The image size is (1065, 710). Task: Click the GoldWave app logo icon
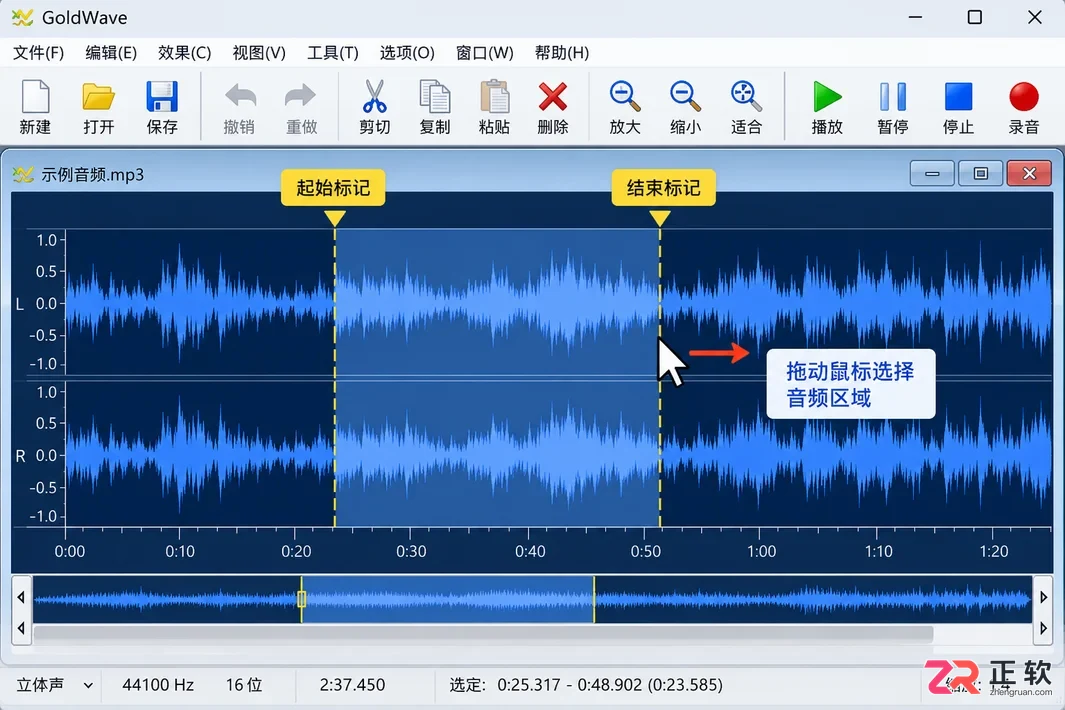[x=22, y=18]
